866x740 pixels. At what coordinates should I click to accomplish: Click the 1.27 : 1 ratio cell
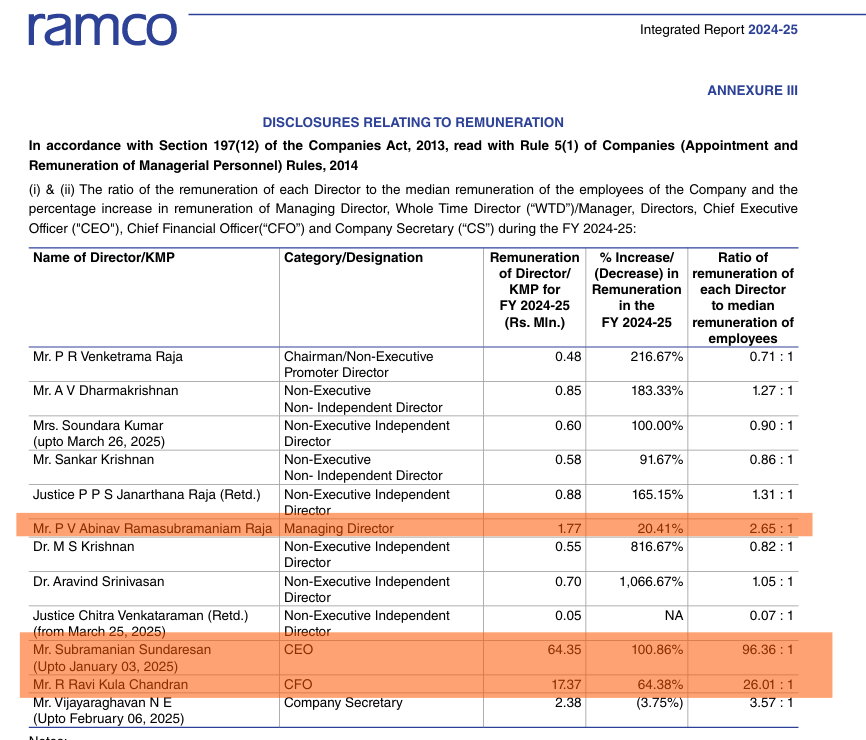[x=773, y=391]
